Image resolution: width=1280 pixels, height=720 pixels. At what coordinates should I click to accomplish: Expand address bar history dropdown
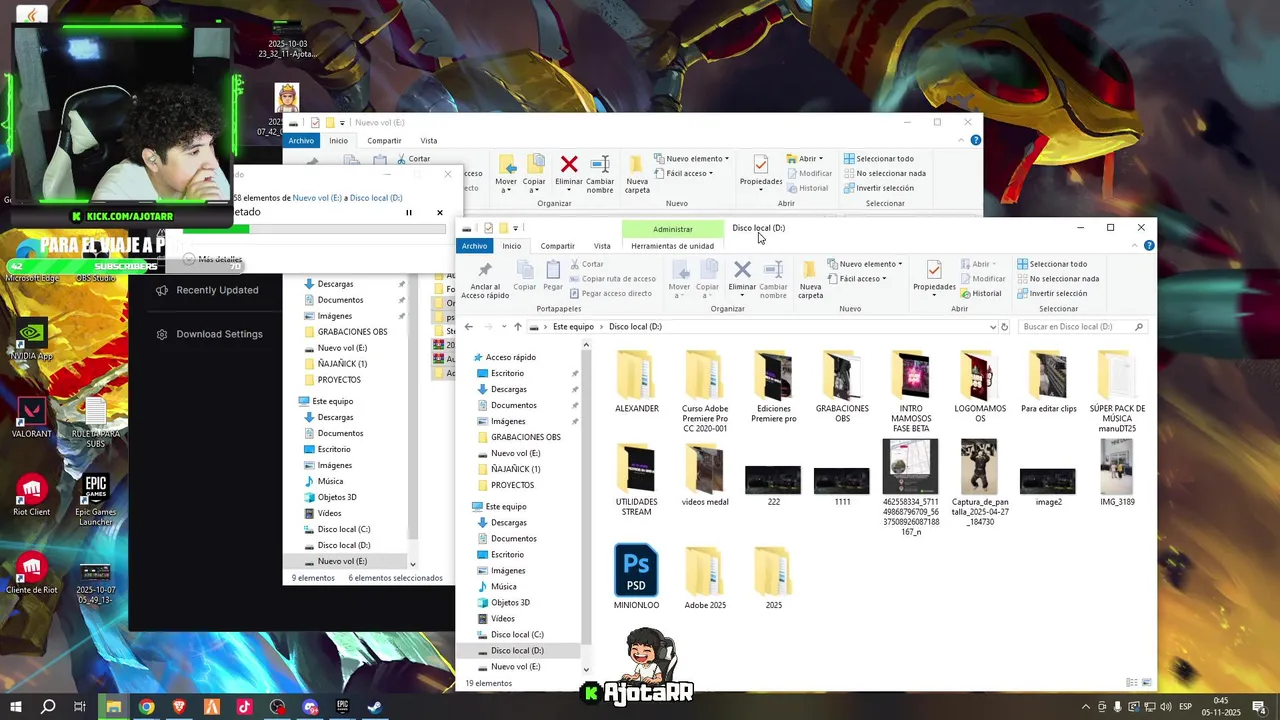click(x=993, y=327)
